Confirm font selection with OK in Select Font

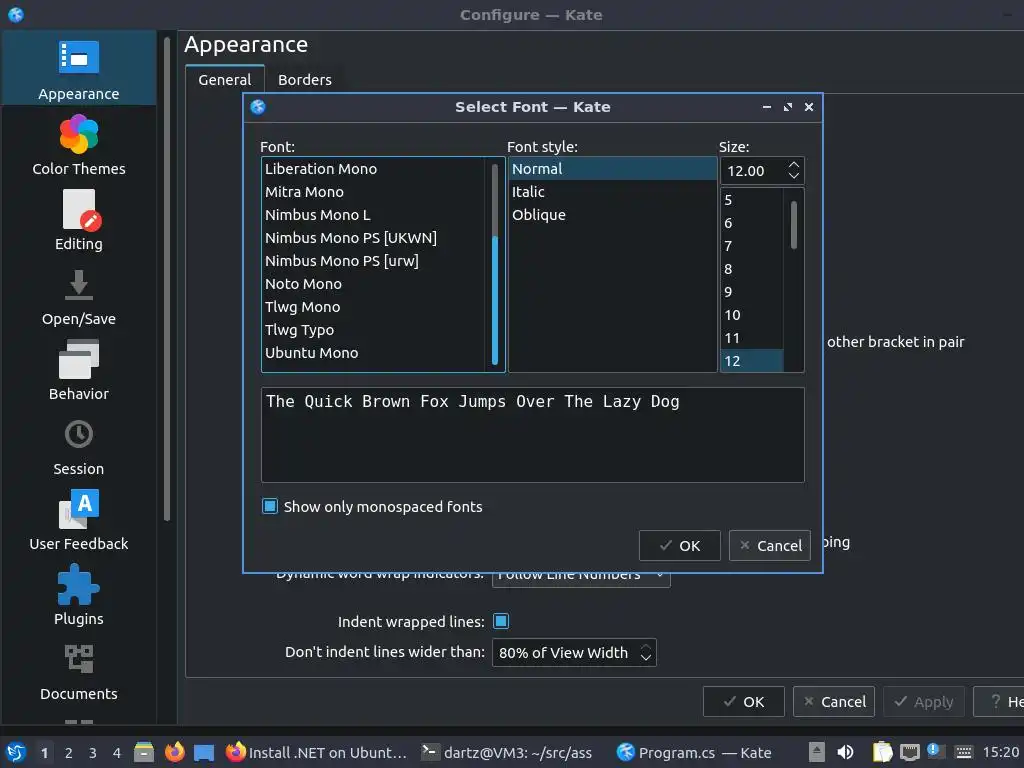tap(679, 545)
